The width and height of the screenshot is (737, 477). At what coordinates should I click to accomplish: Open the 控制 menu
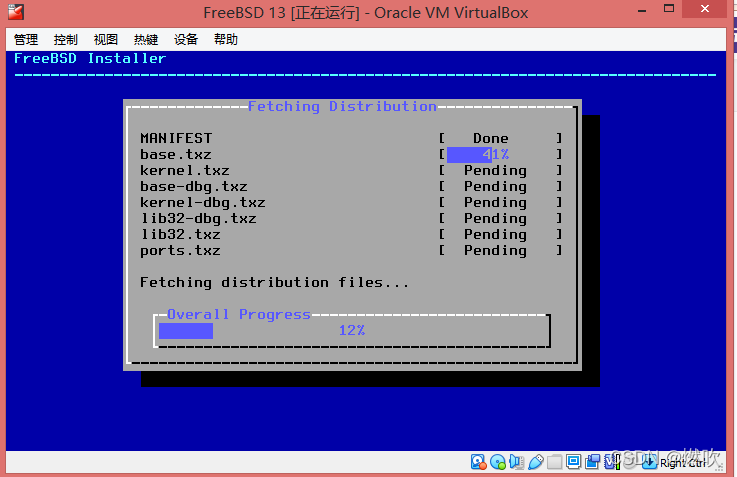[x=66, y=39]
